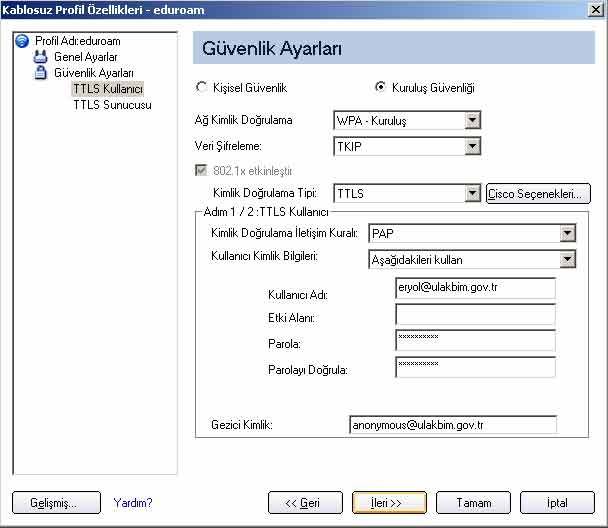Go to TTLS Sunucusu tree entry
Screen dimensions: 608x528
(x=112, y=105)
